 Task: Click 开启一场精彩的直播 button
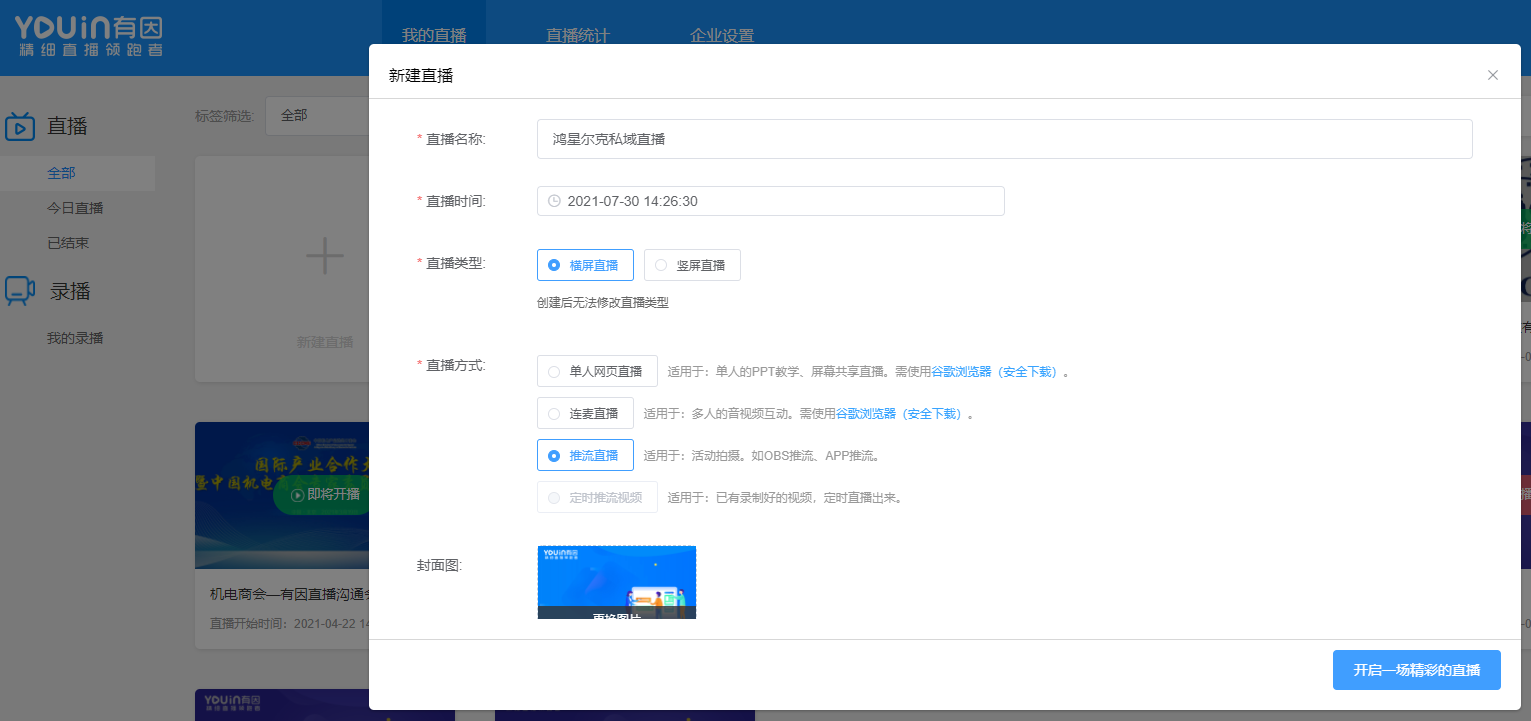point(1417,670)
